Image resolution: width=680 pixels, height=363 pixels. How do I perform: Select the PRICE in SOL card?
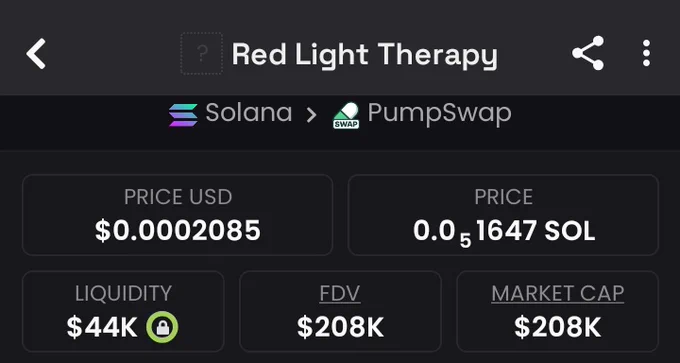[x=503, y=215]
